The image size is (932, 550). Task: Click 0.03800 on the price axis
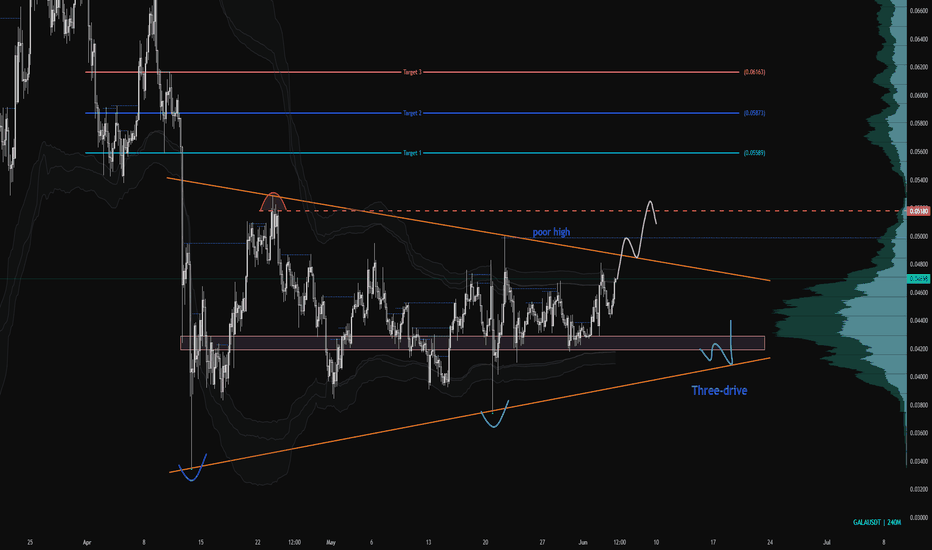click(918, 406)
